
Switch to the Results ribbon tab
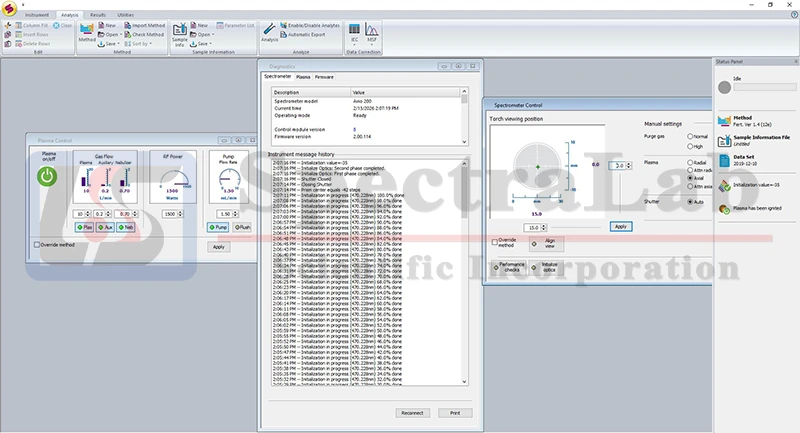tap(97, 16)
